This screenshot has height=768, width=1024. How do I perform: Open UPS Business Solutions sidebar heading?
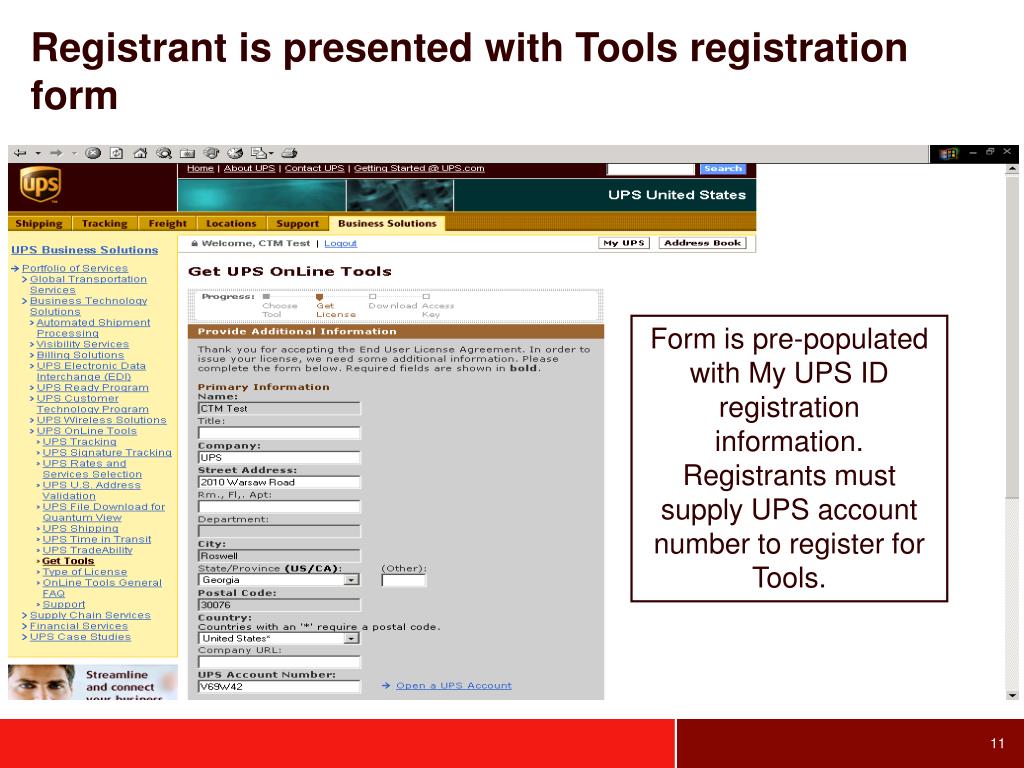(84, 250)
